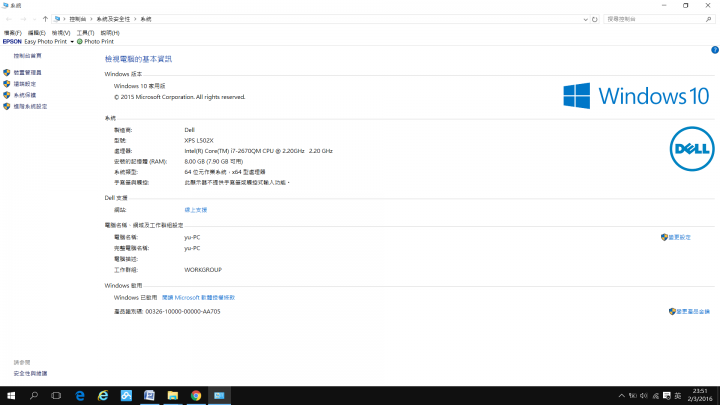This screenshot has width=720, height=405.
Task: Select the System and Security breadcrumb segment
Action: [113, 19]
